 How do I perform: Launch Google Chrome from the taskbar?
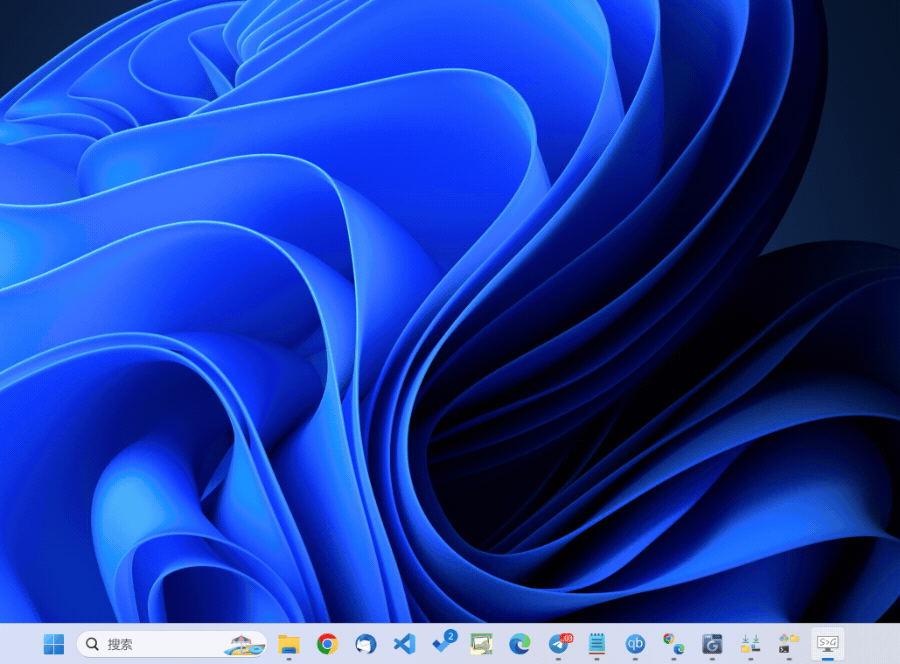(x=327, y=644)
